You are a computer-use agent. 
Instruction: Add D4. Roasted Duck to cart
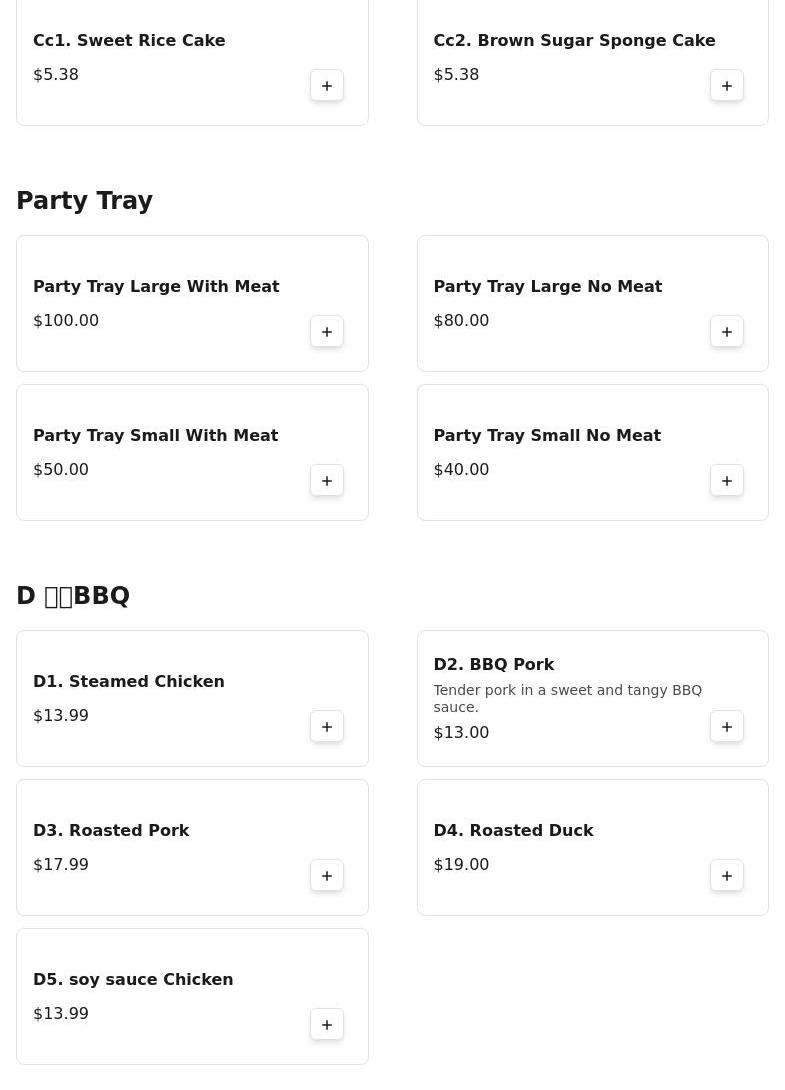click(x=727, y=876)
